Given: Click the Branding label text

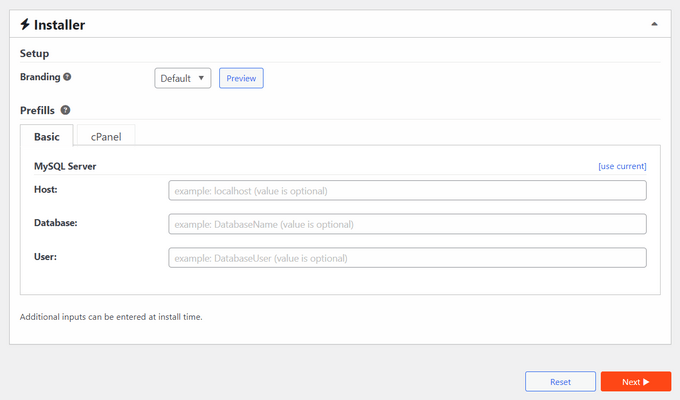Looking at the screenshot, I should point(39,77).
